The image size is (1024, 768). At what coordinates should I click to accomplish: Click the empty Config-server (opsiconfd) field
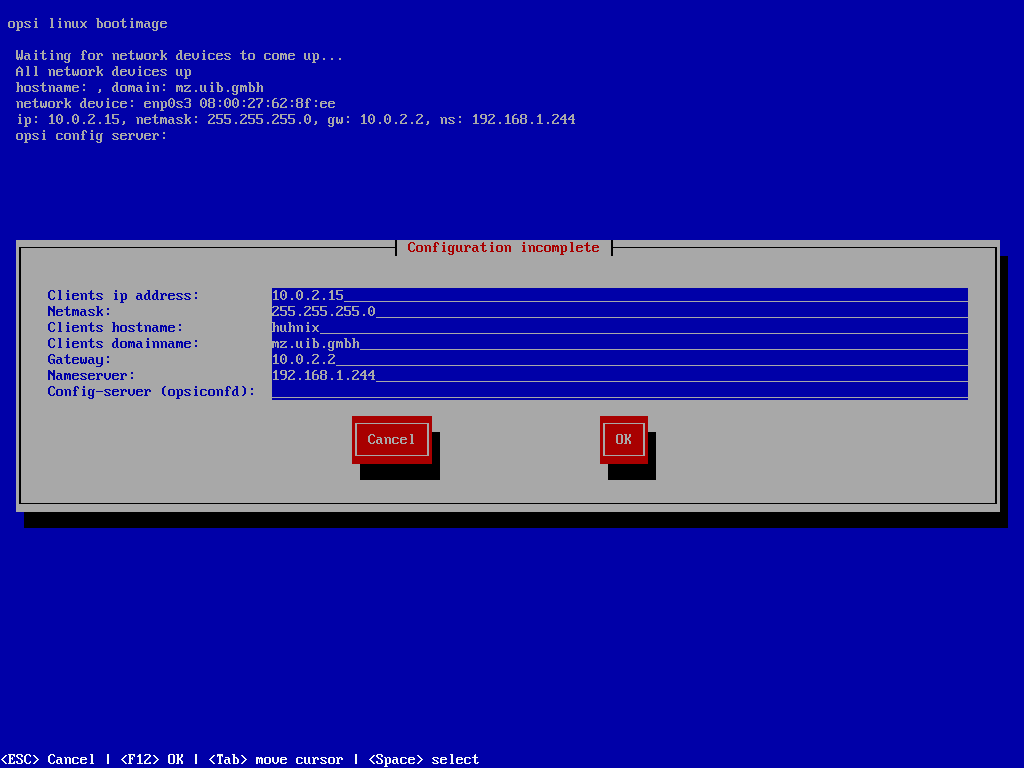(x=620, y=391)
